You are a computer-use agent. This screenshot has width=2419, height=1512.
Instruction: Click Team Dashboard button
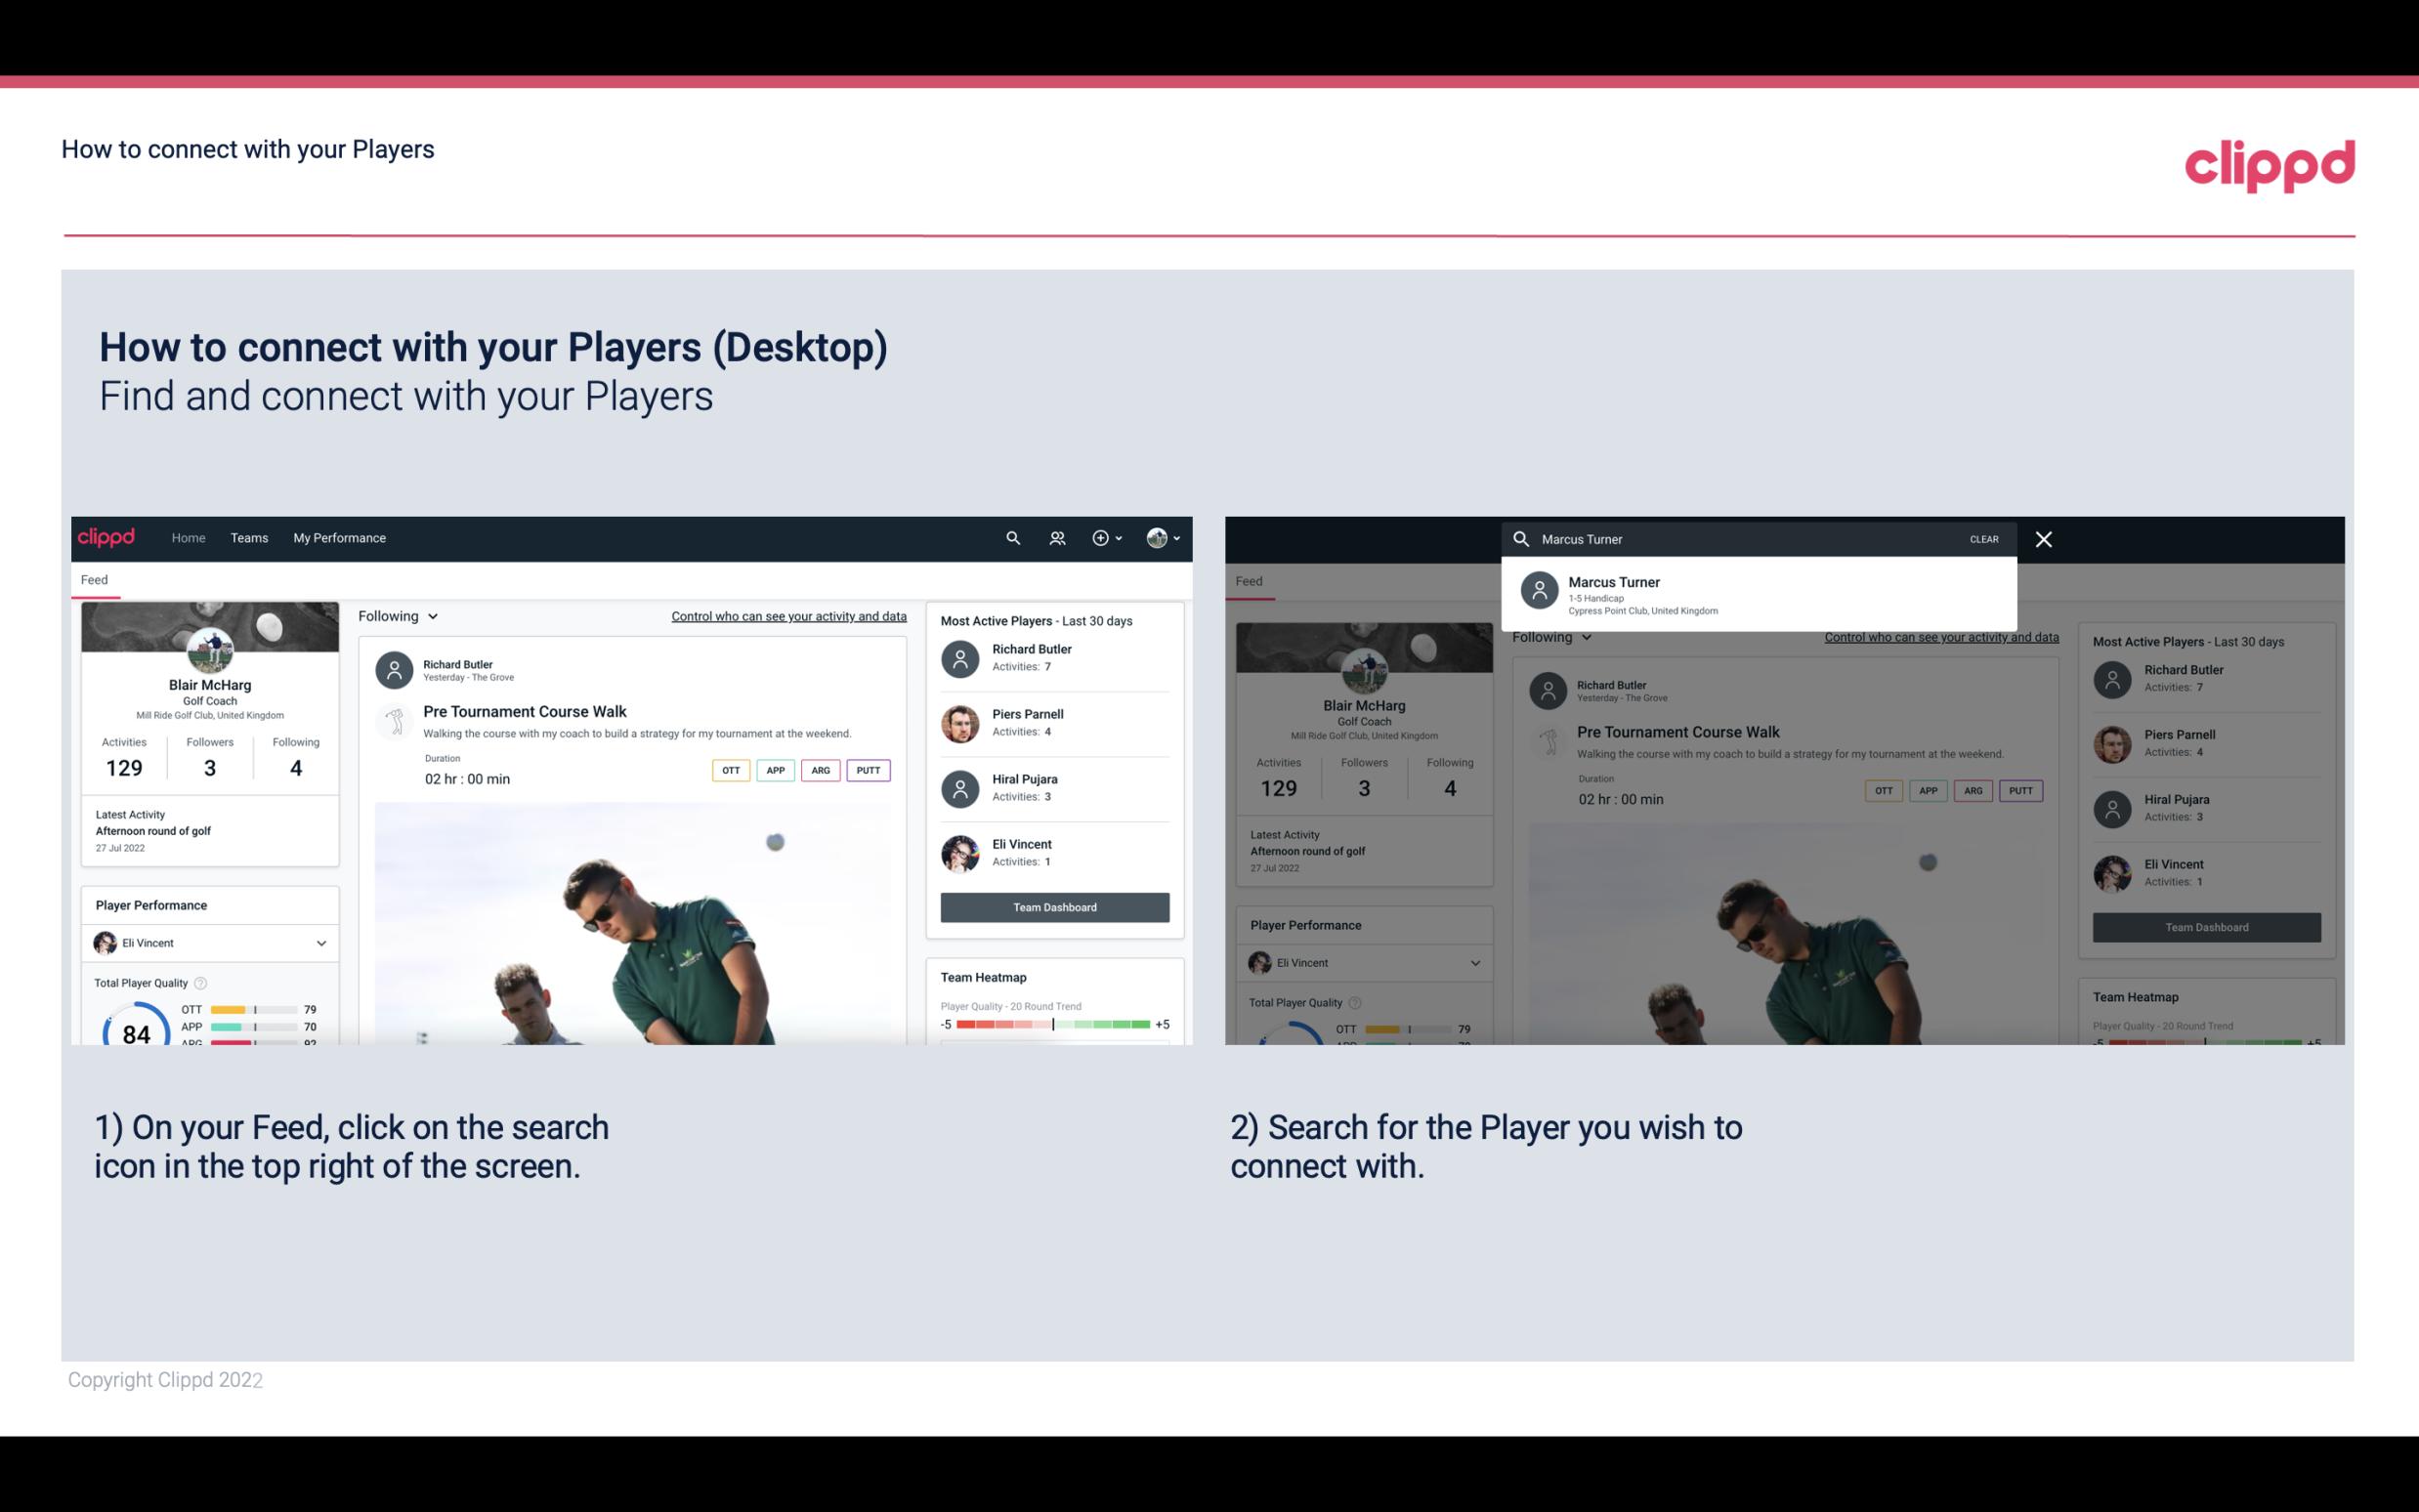1053,905
